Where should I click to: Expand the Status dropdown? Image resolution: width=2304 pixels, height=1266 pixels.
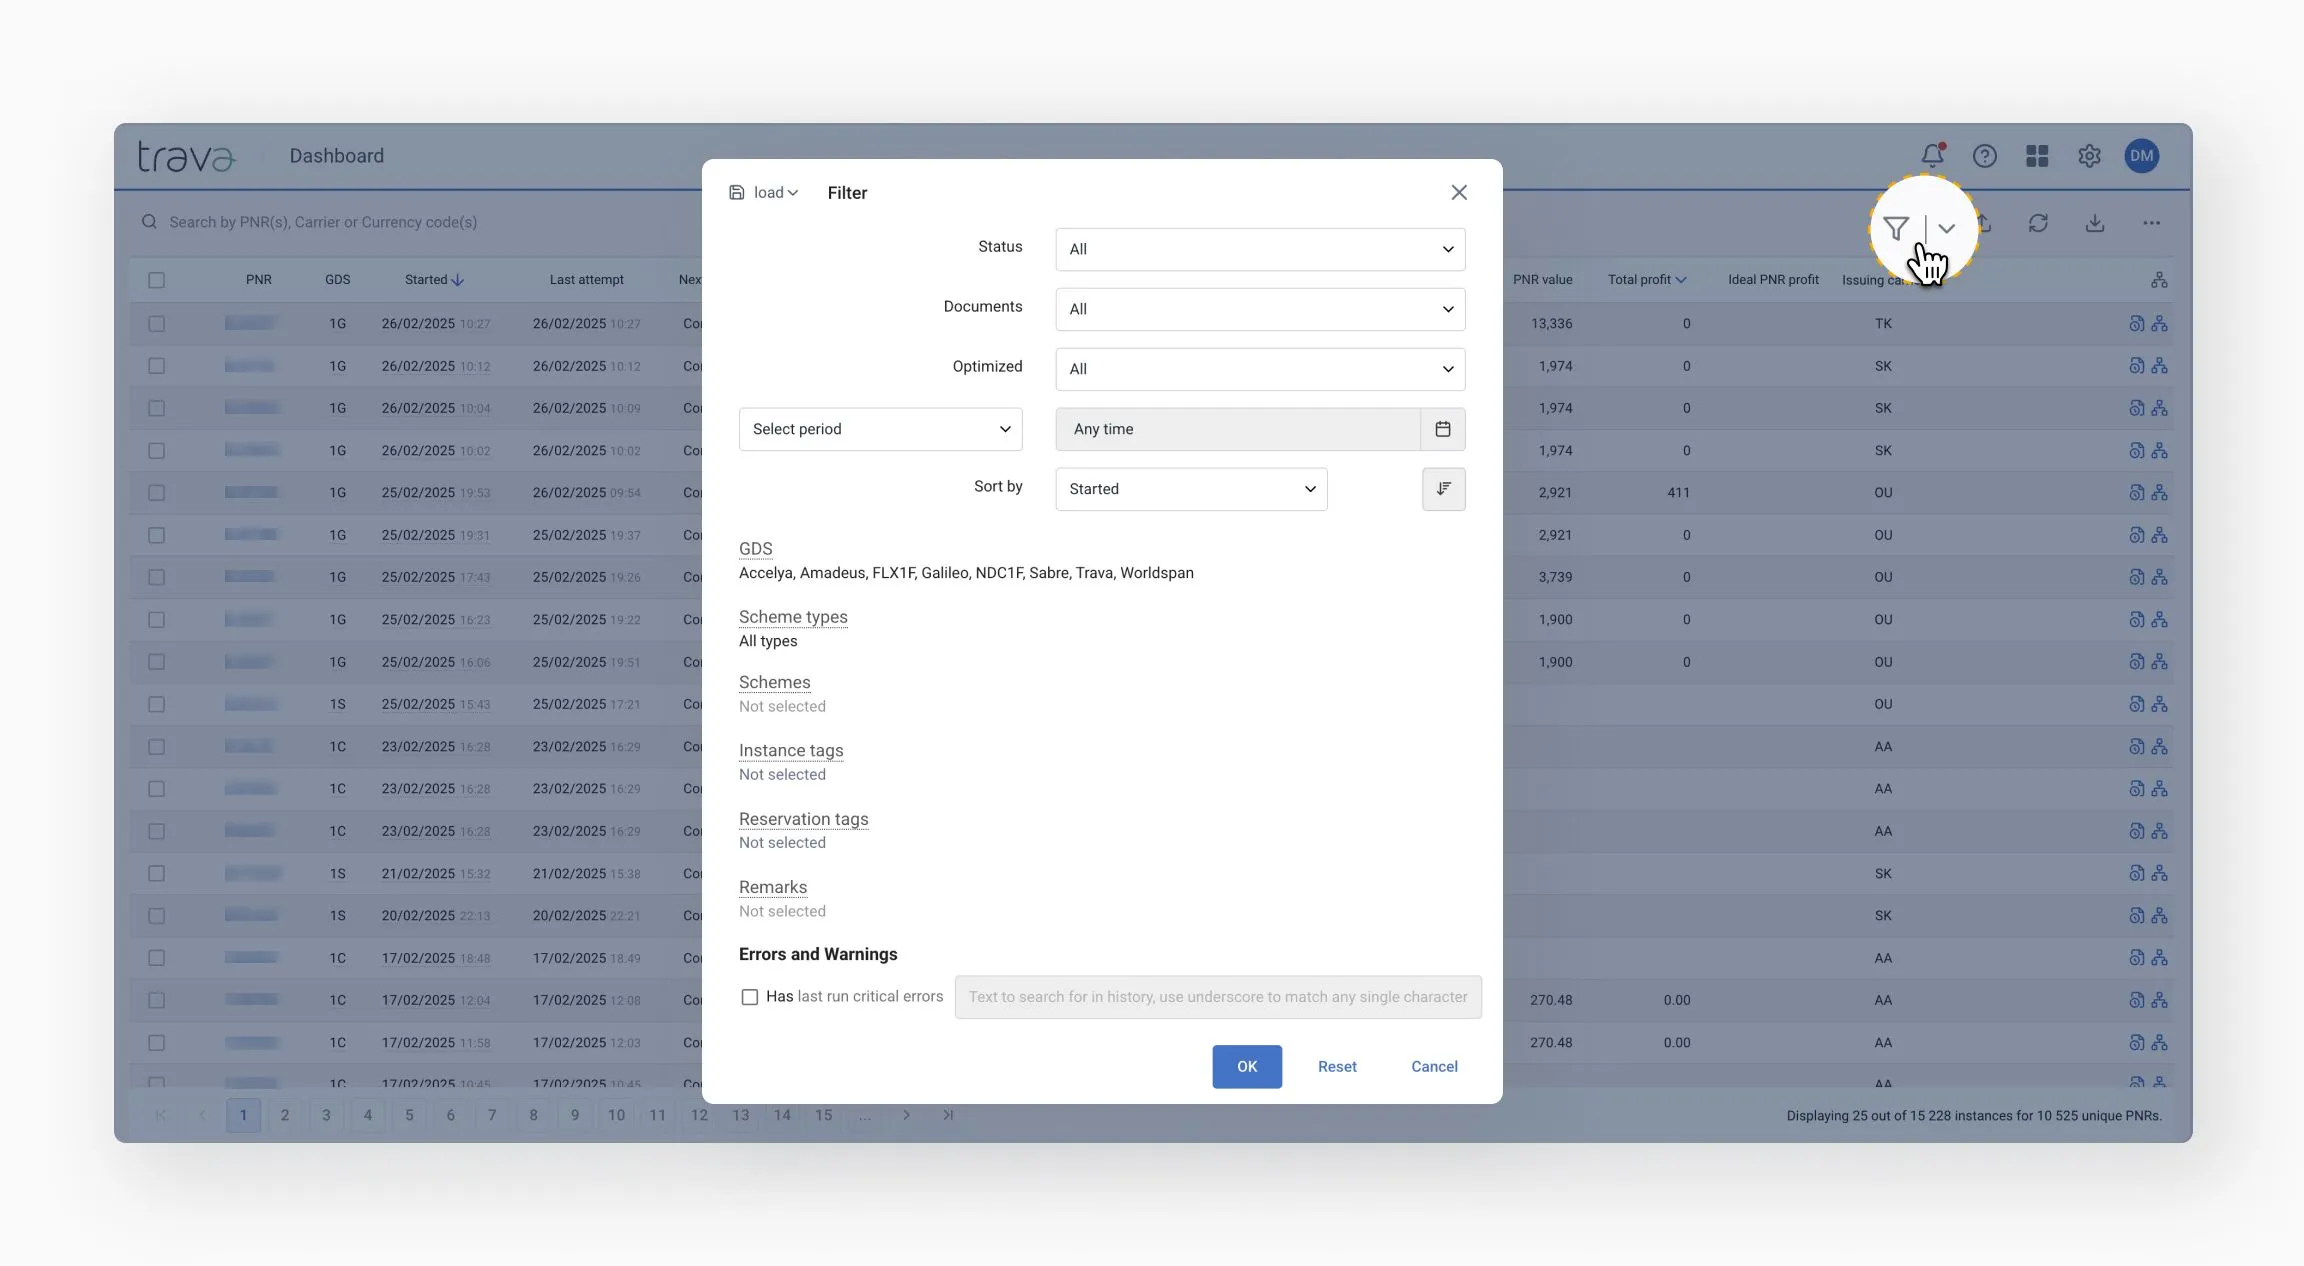[1260, 249]
